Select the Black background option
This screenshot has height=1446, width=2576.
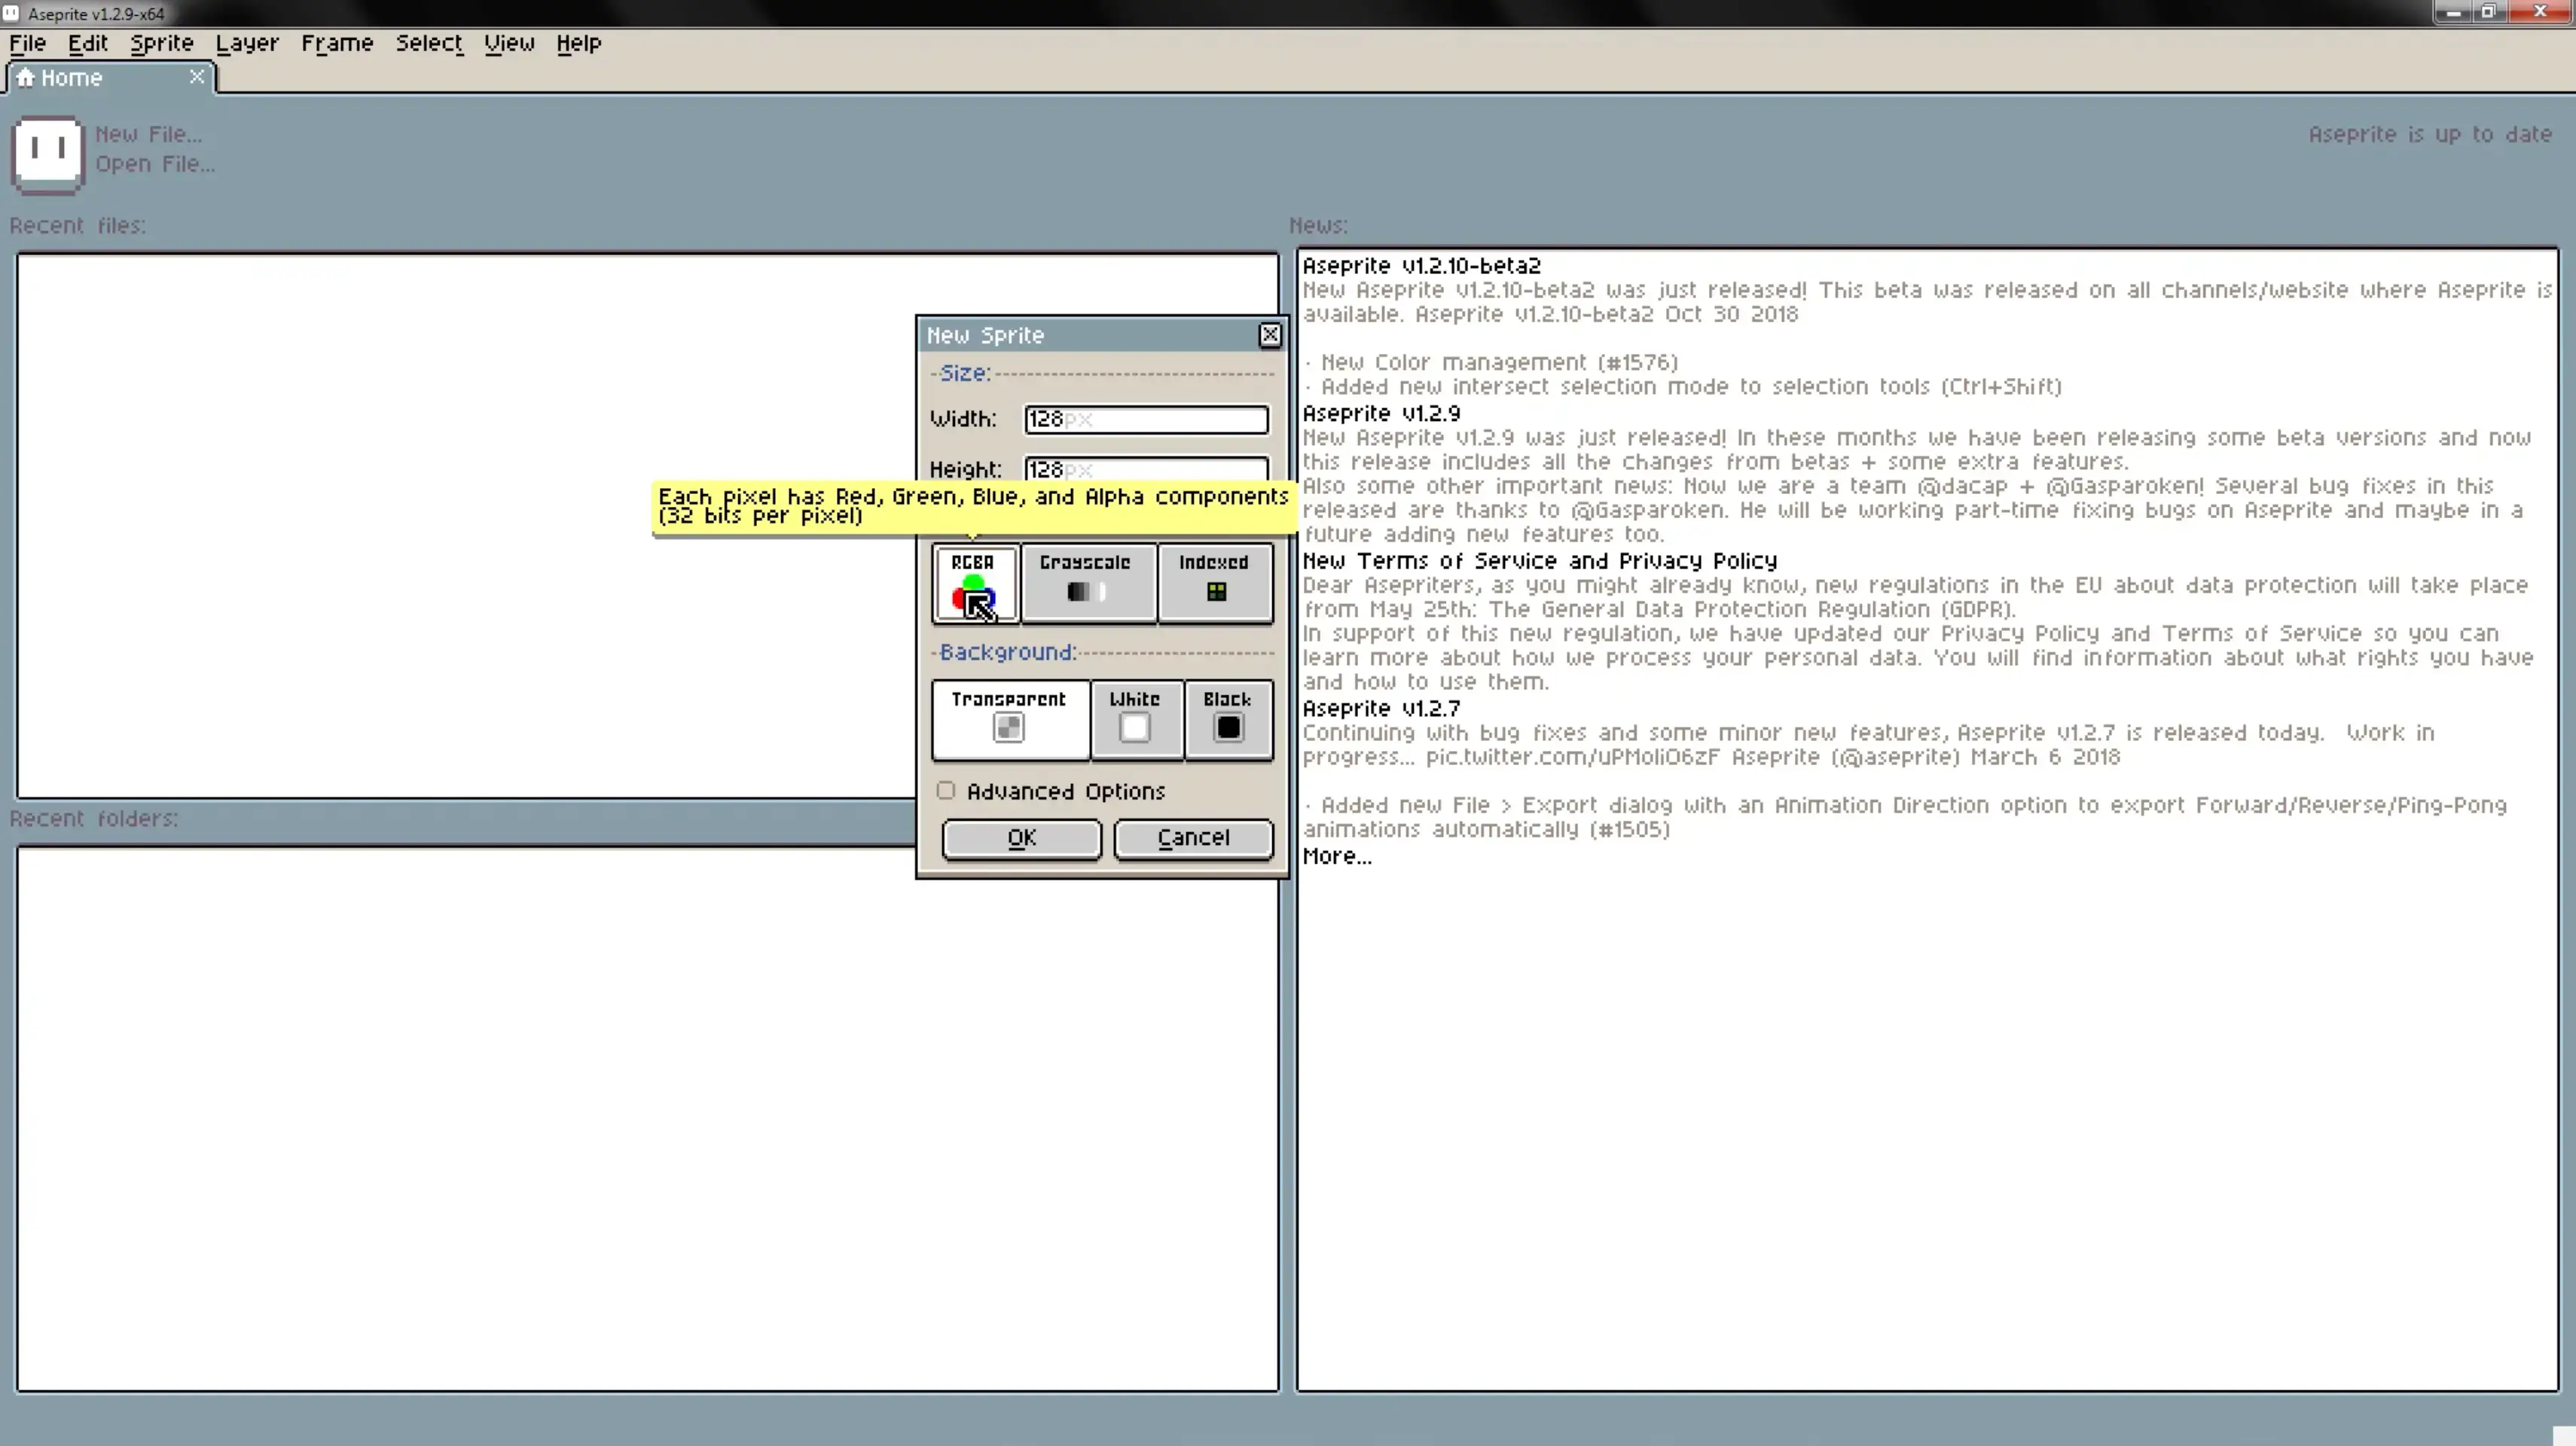point(1228,728)
